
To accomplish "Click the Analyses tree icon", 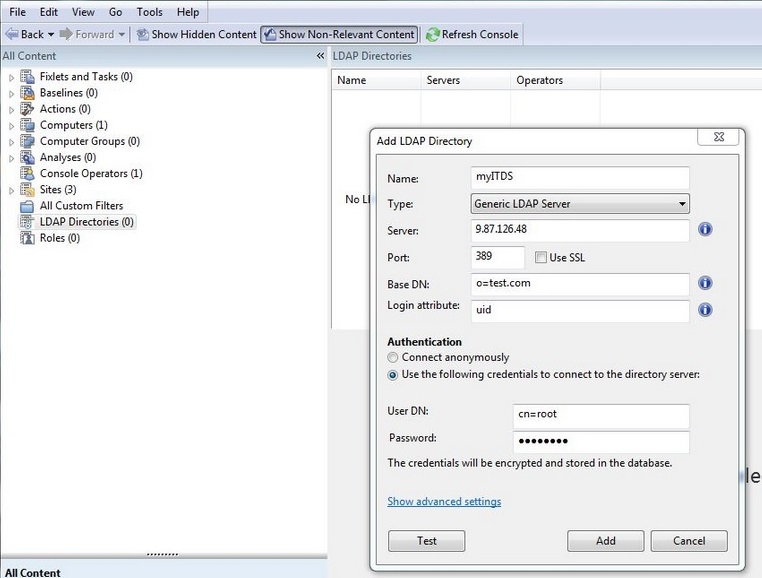I will [x=27, y=157].
